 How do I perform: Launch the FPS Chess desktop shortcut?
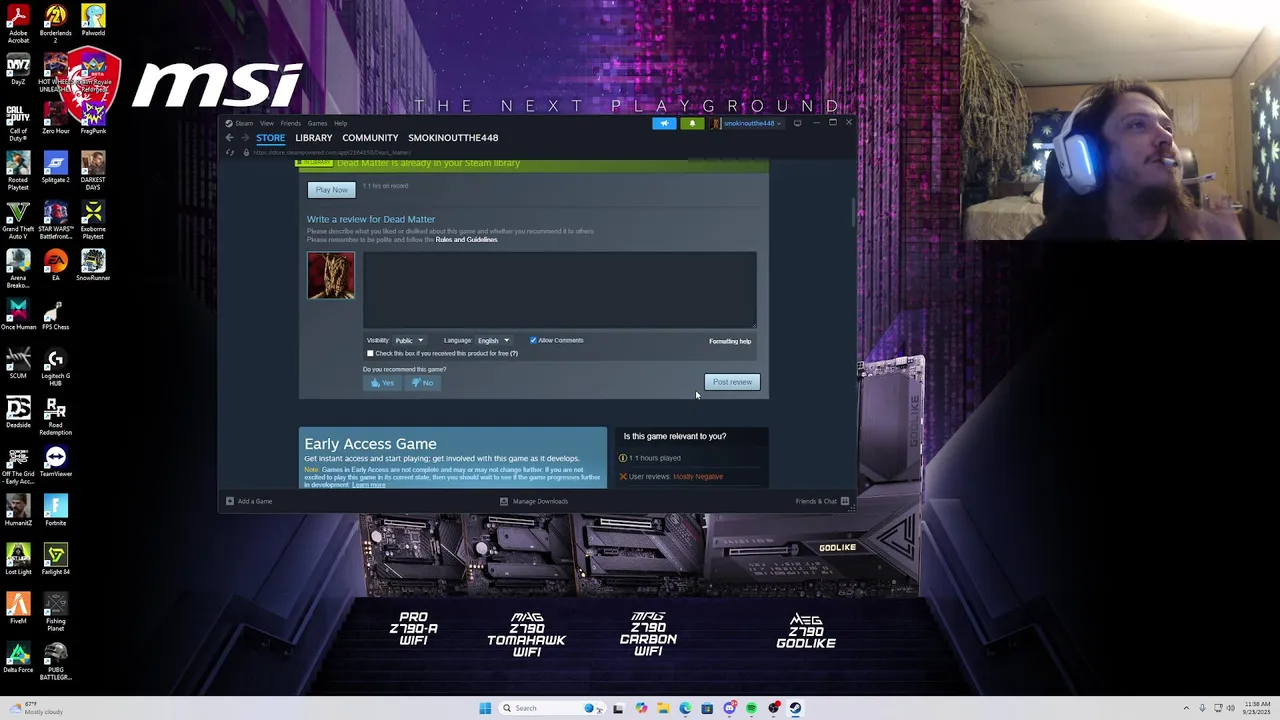pyautogui.click(x=55, y=314)
